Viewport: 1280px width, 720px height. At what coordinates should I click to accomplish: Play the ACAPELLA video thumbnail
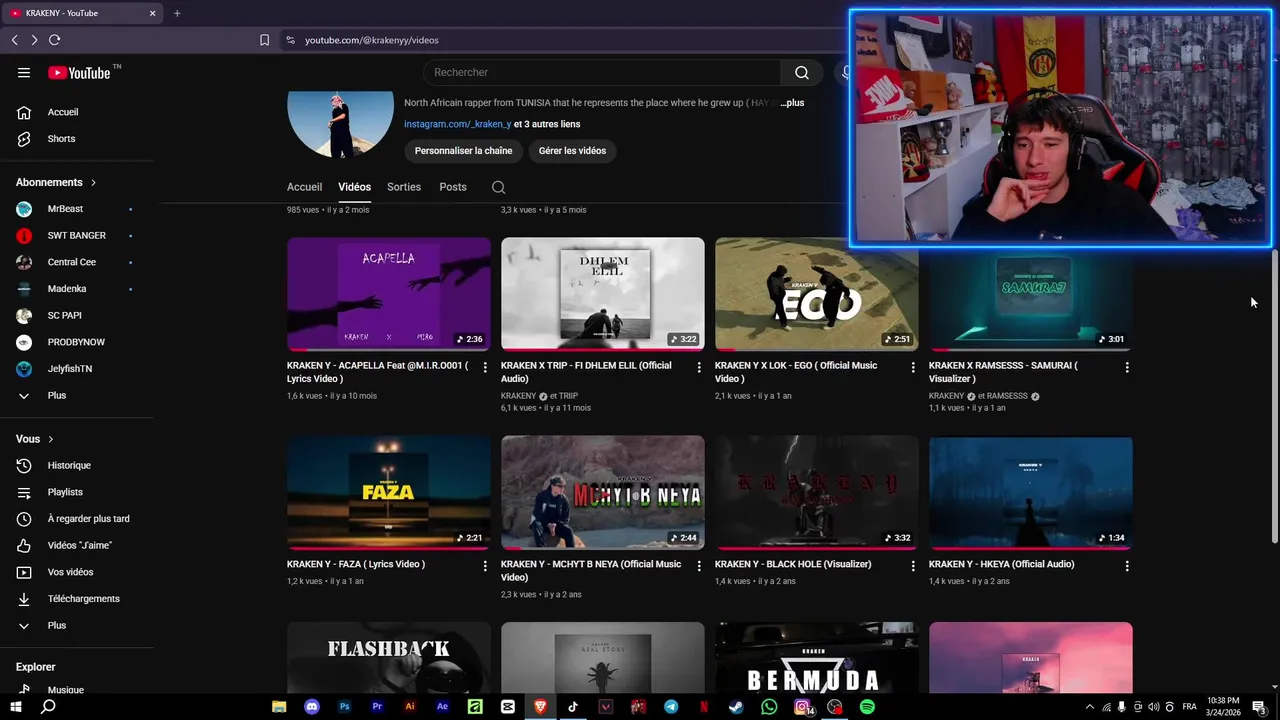pyautogui.click(x=389, y=294)
